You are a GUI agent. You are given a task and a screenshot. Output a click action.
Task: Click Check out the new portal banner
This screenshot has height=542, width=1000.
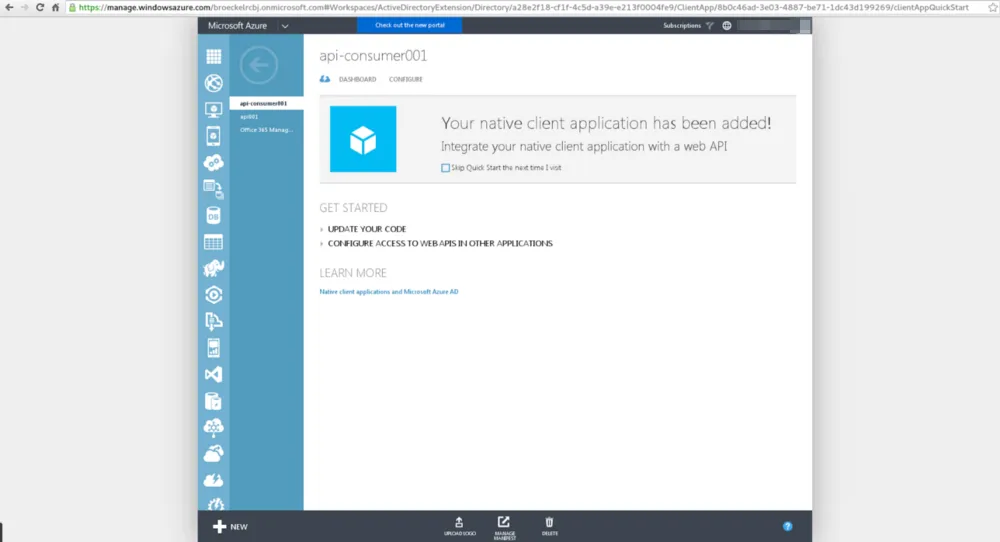(409, 26)
